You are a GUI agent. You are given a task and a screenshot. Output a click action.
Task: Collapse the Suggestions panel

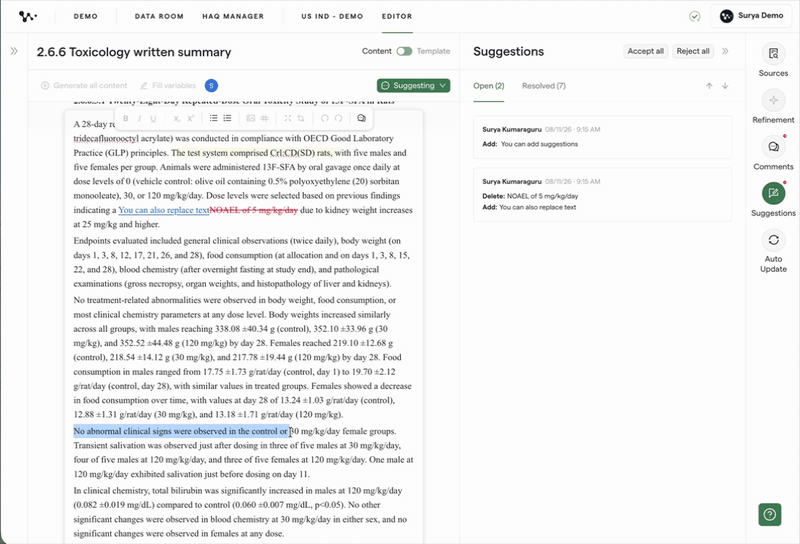click(725, 51)
